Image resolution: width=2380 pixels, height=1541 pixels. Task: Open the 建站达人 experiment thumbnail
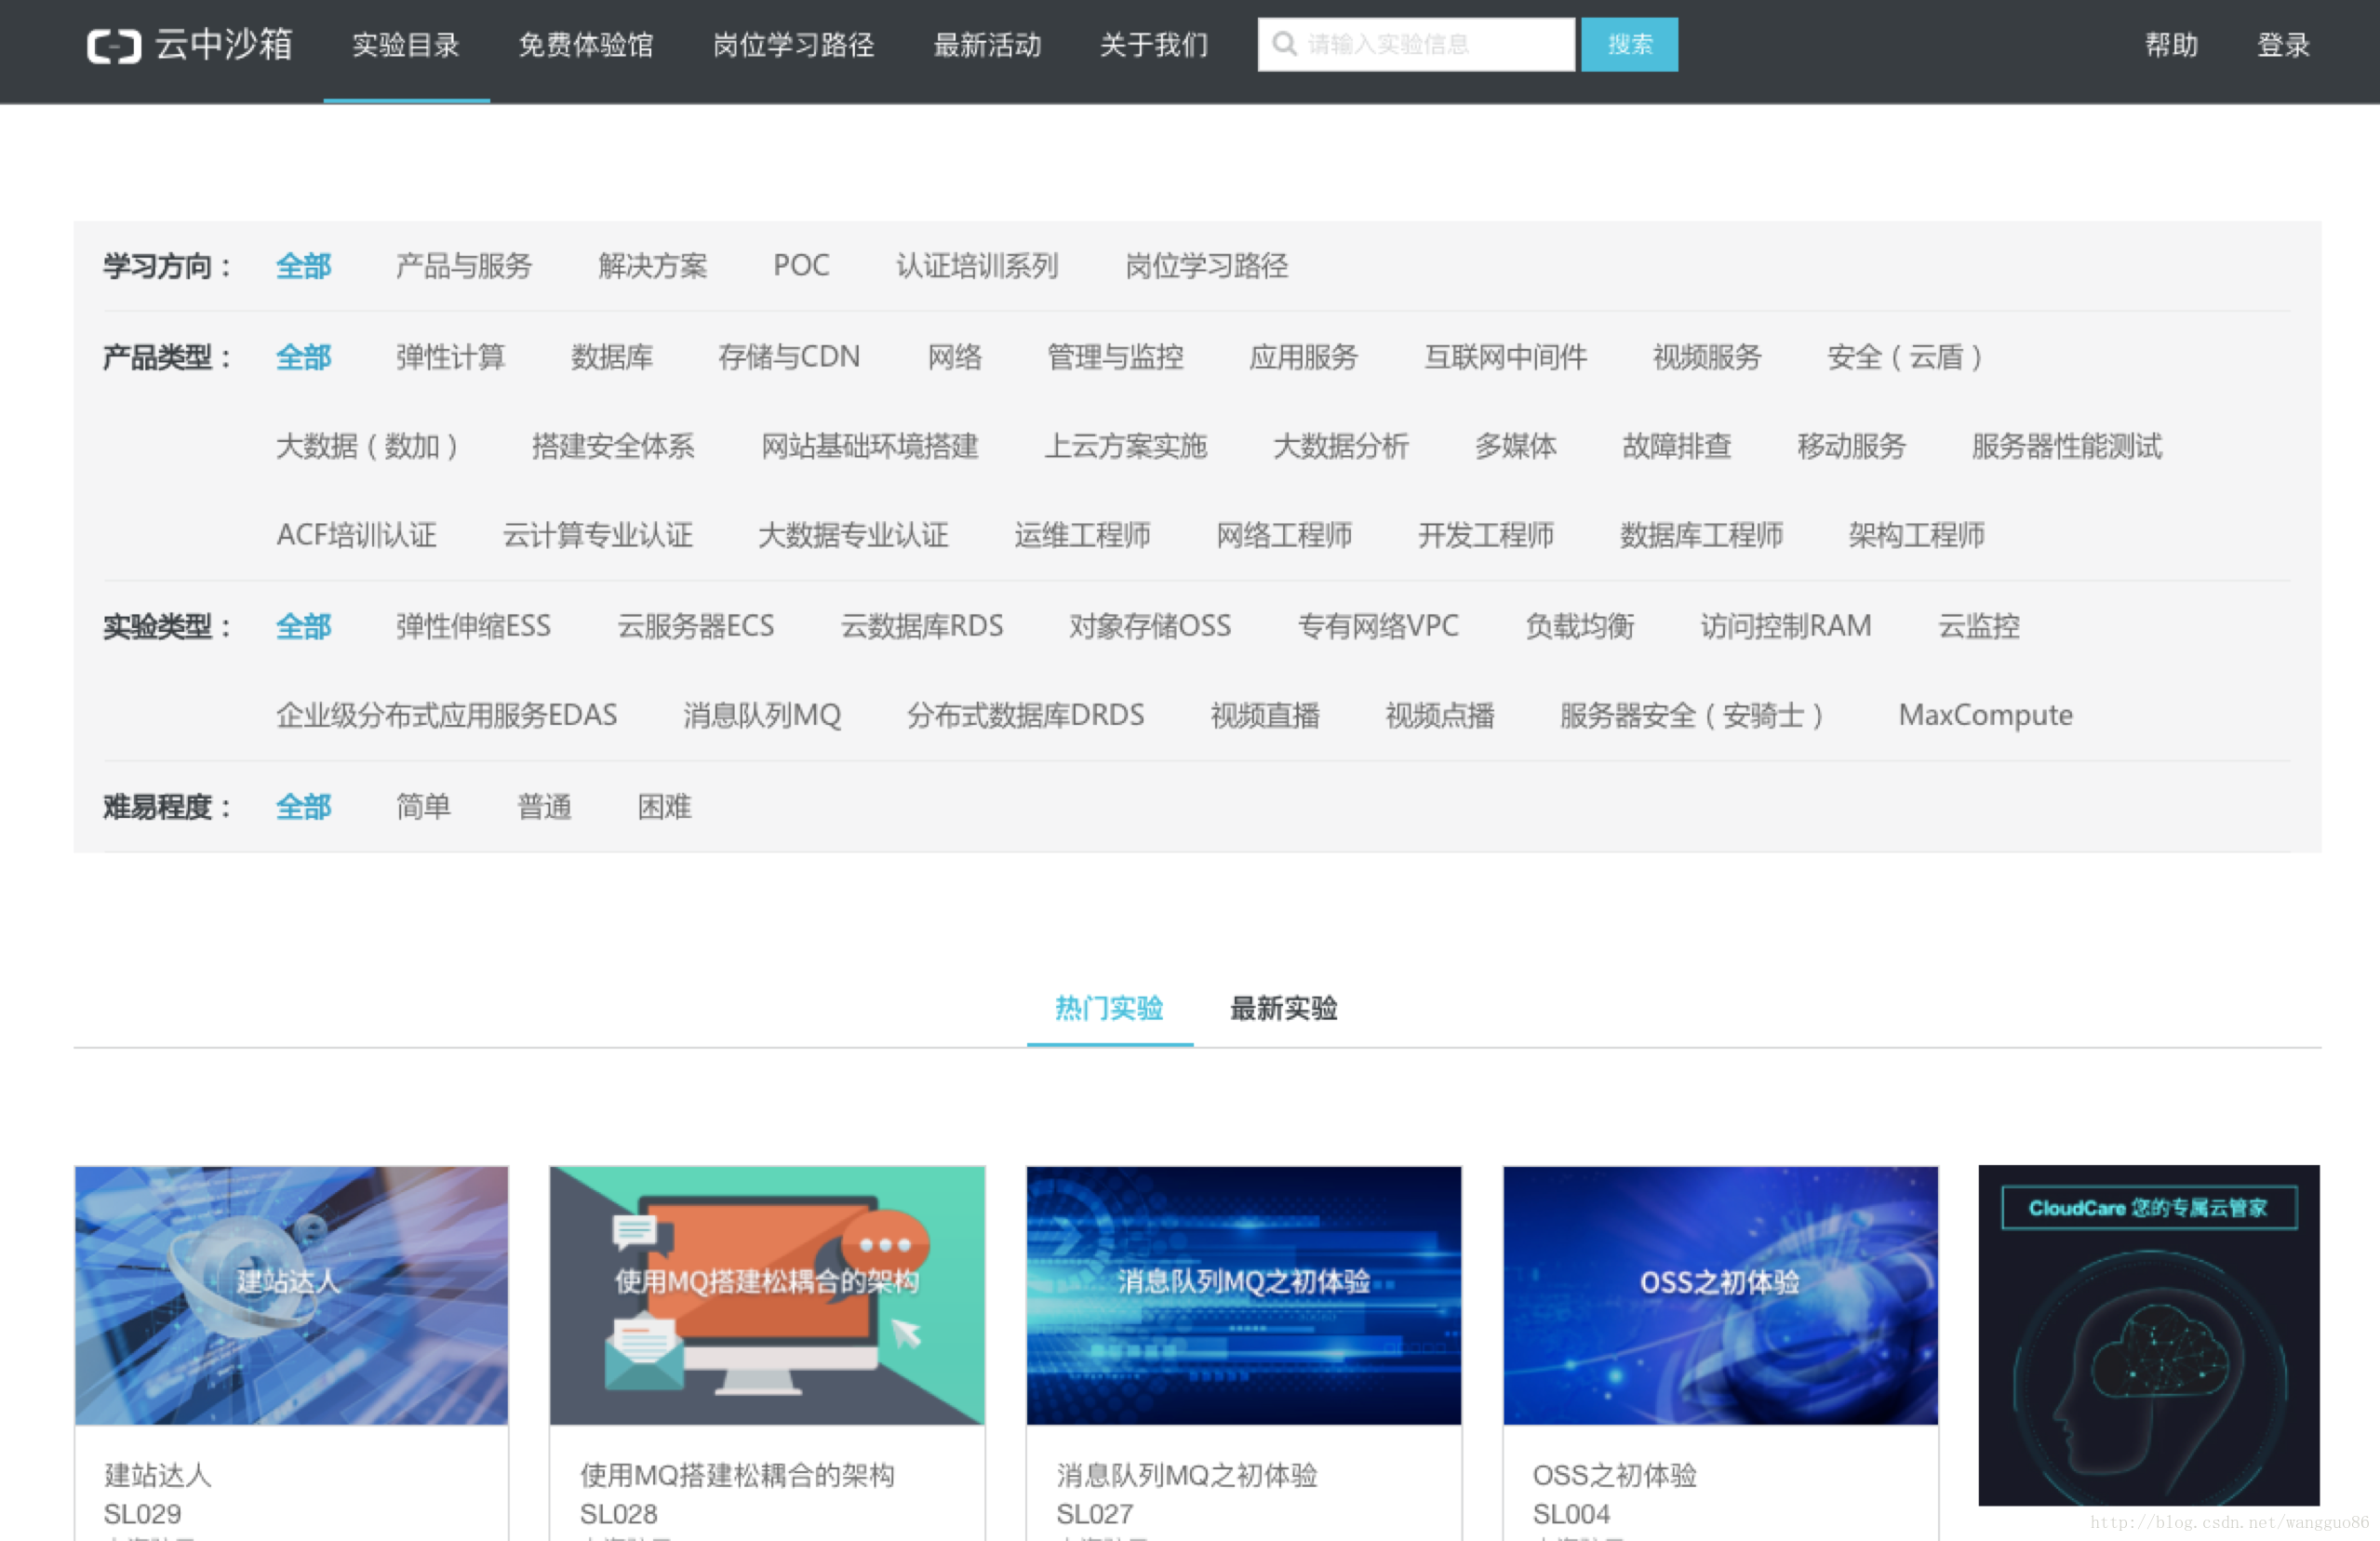click(x=291, y=1295)
